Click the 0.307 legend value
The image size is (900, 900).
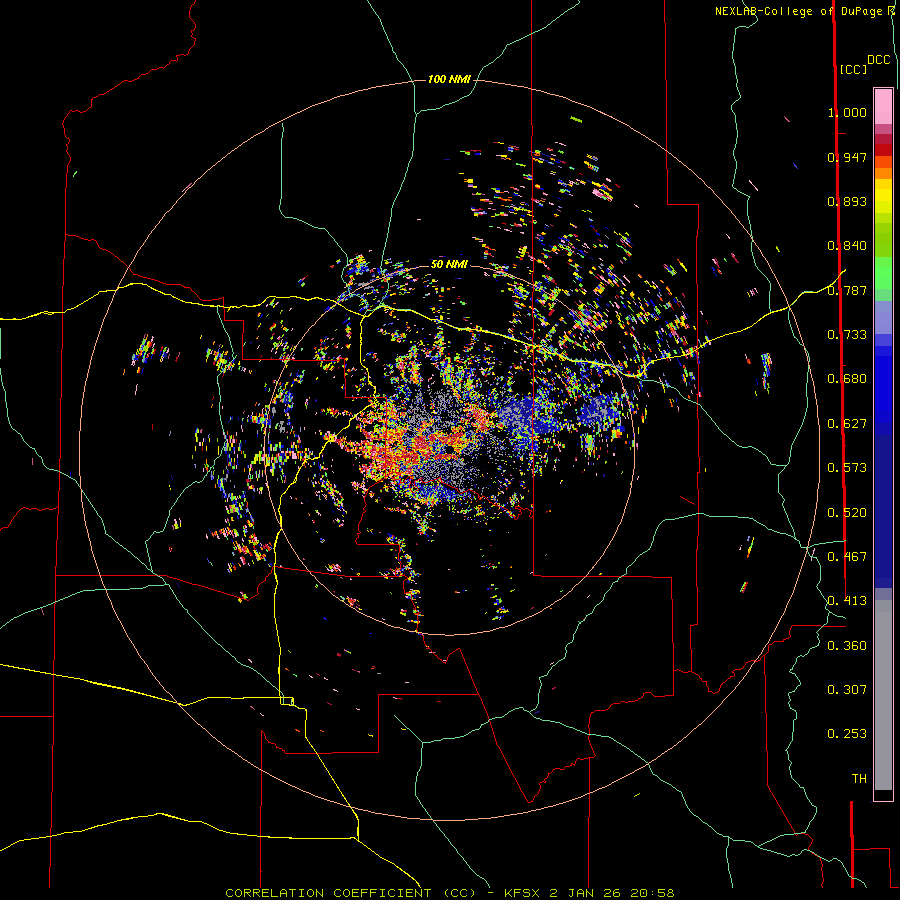(847, 690)
